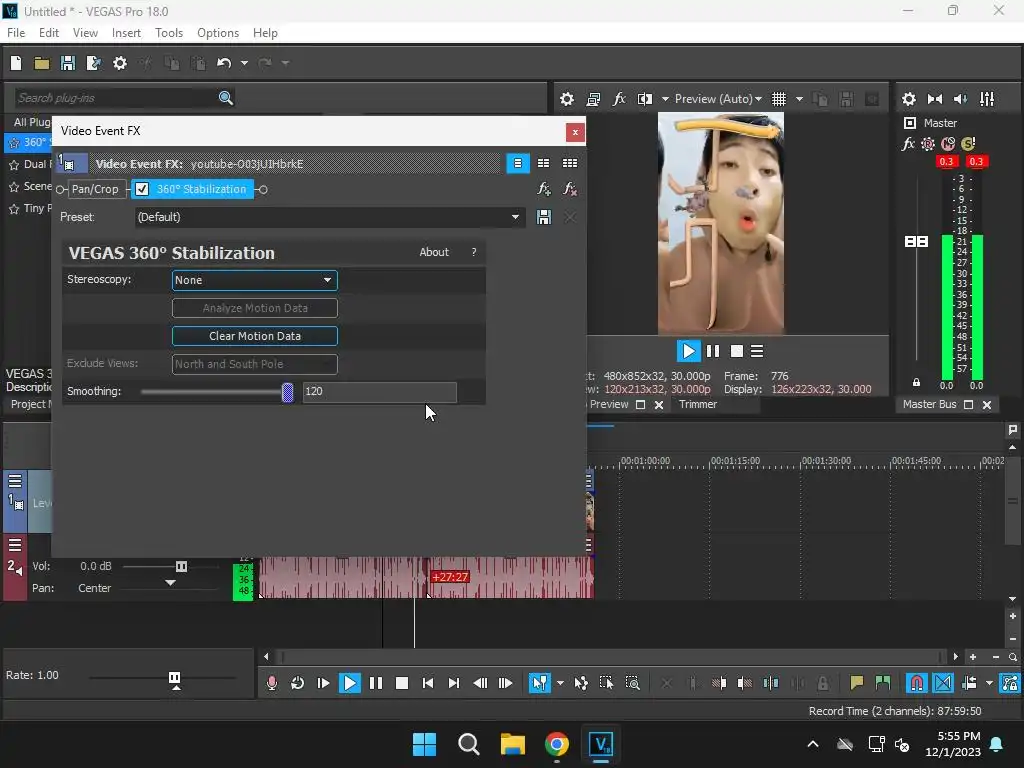Expand the overlays grid dropdown arrow
The image size is (1024, 768).
(x=799, y=99)
